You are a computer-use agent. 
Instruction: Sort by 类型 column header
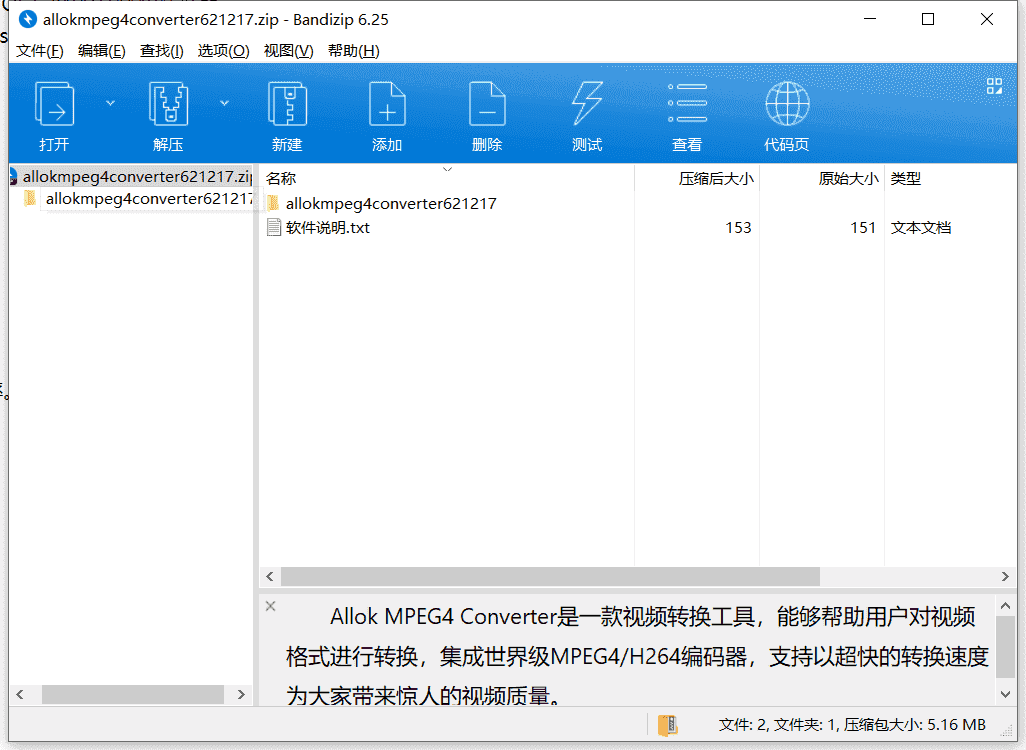point(906,179)
